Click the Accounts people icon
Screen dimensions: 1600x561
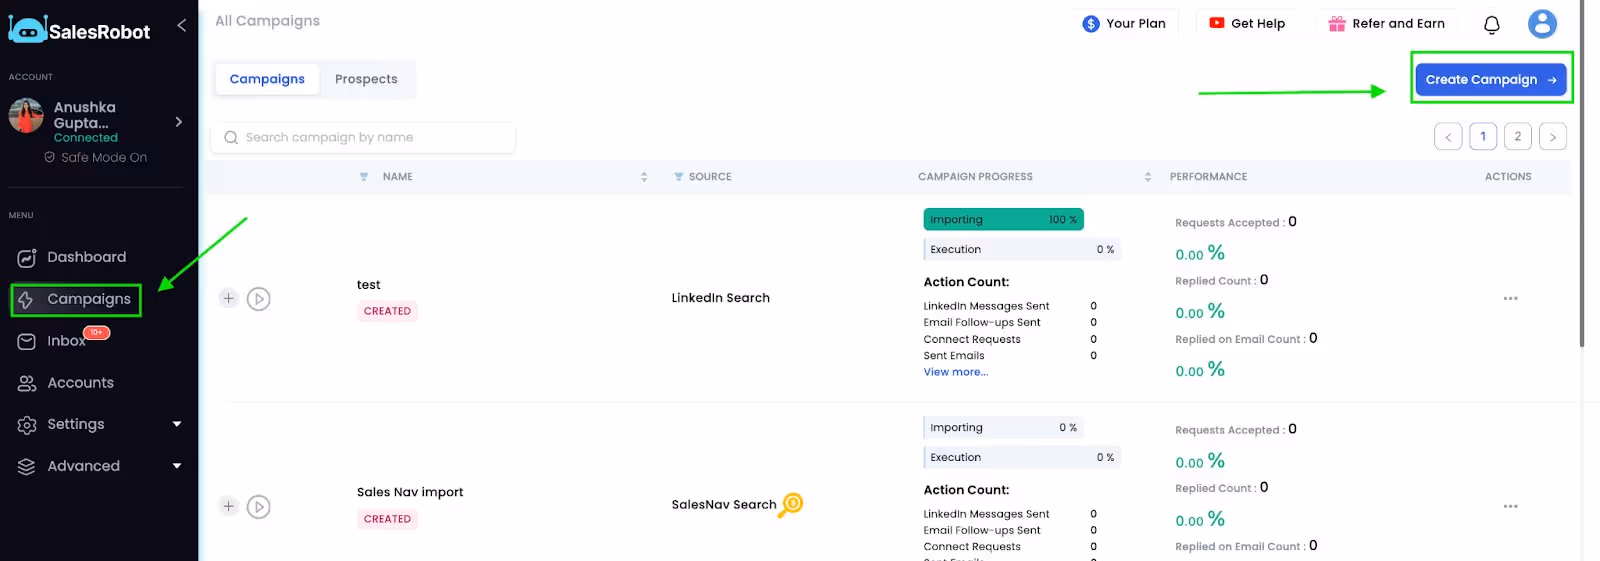click(x=27, y=383)
